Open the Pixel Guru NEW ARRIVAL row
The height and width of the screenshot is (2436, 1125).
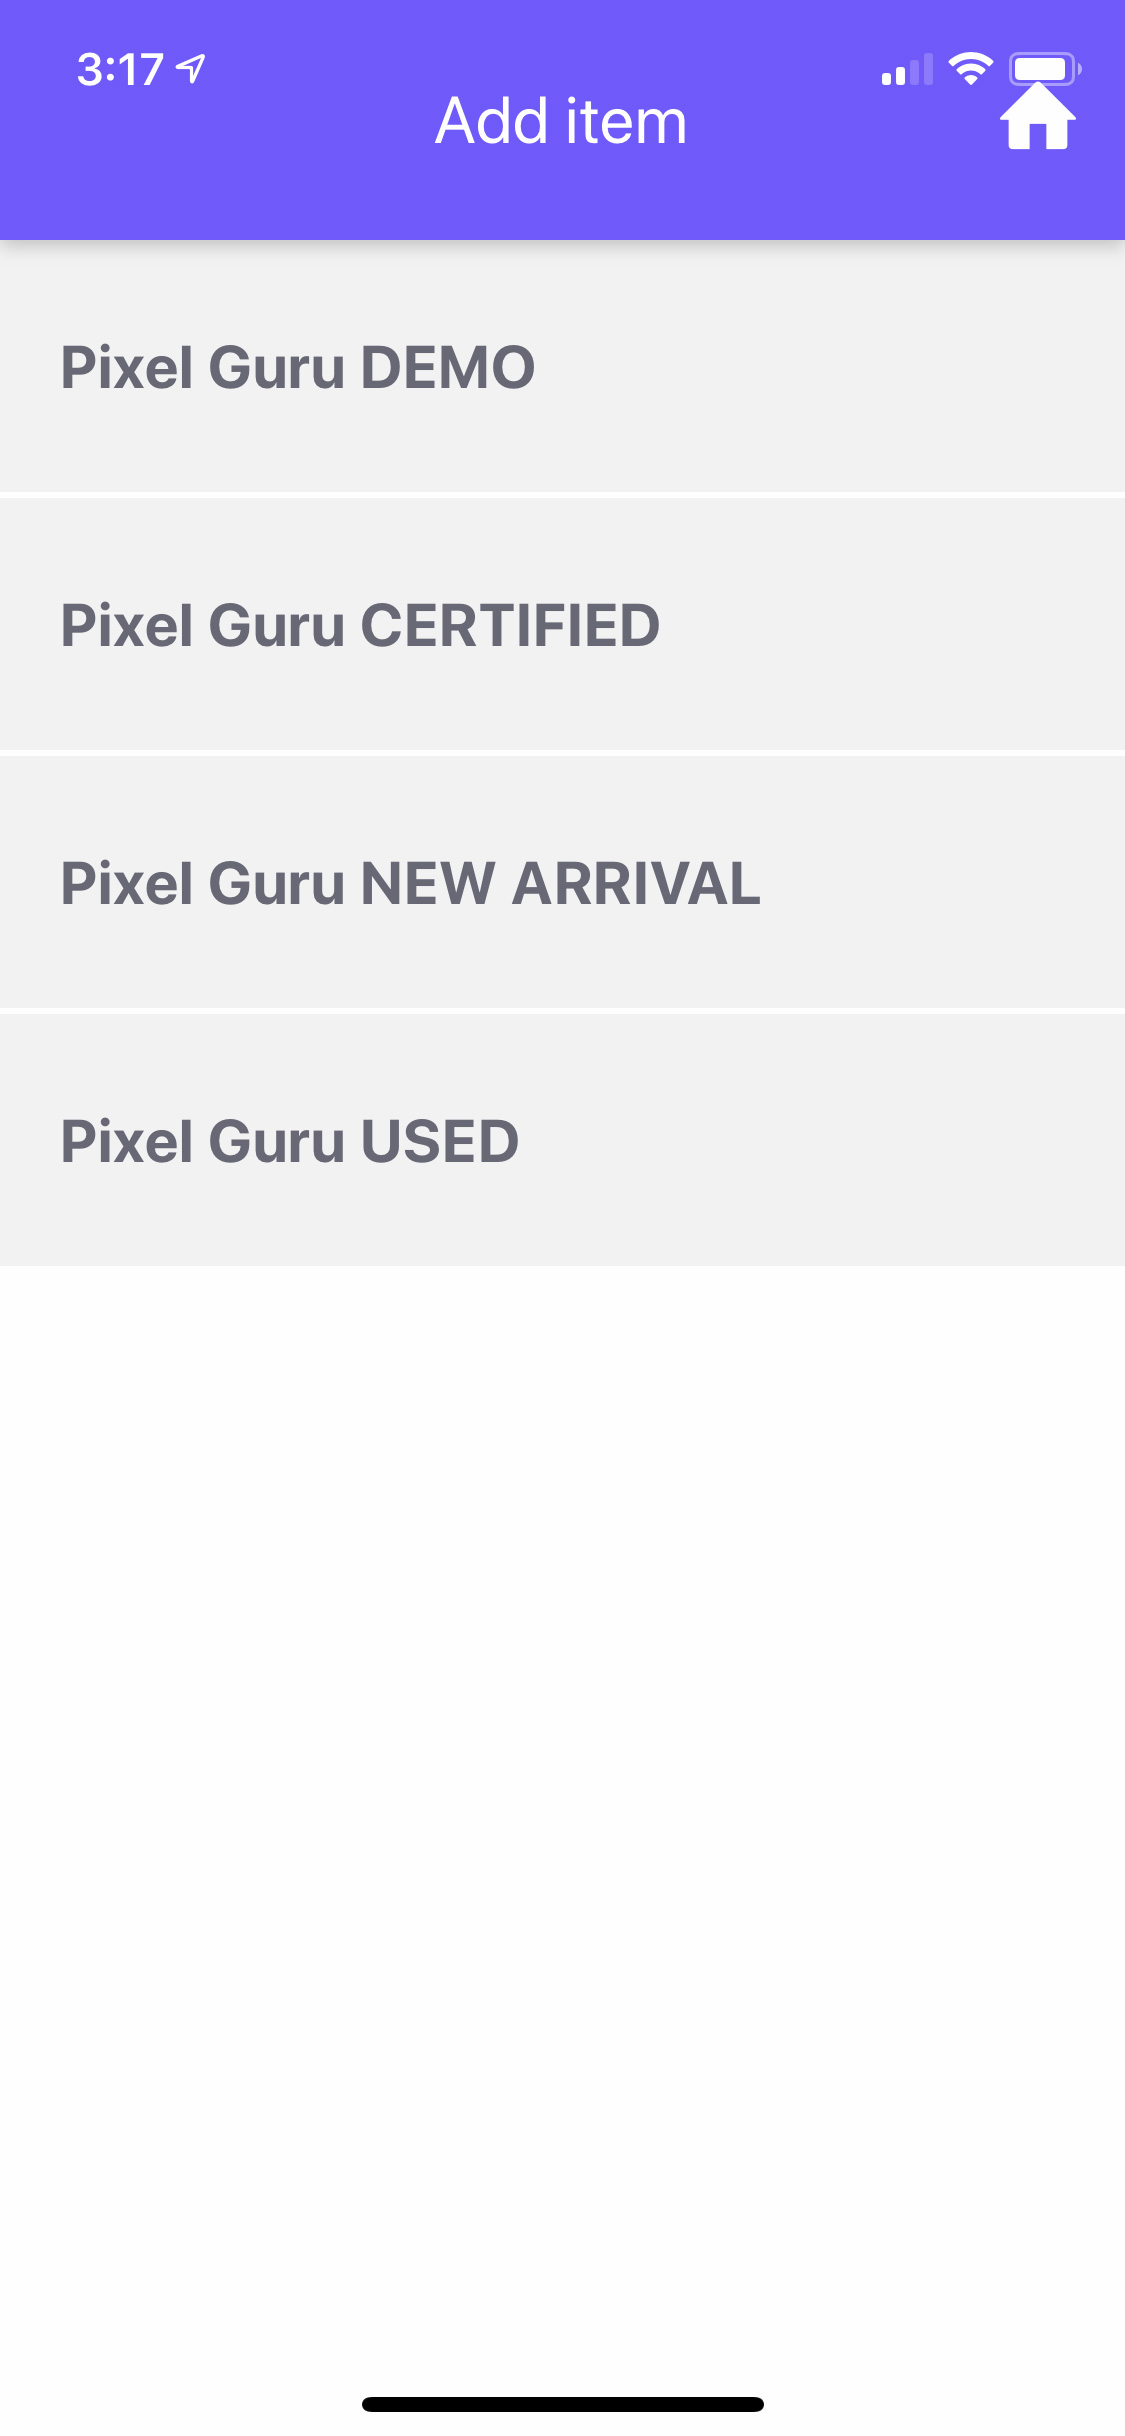click(562, 882)
